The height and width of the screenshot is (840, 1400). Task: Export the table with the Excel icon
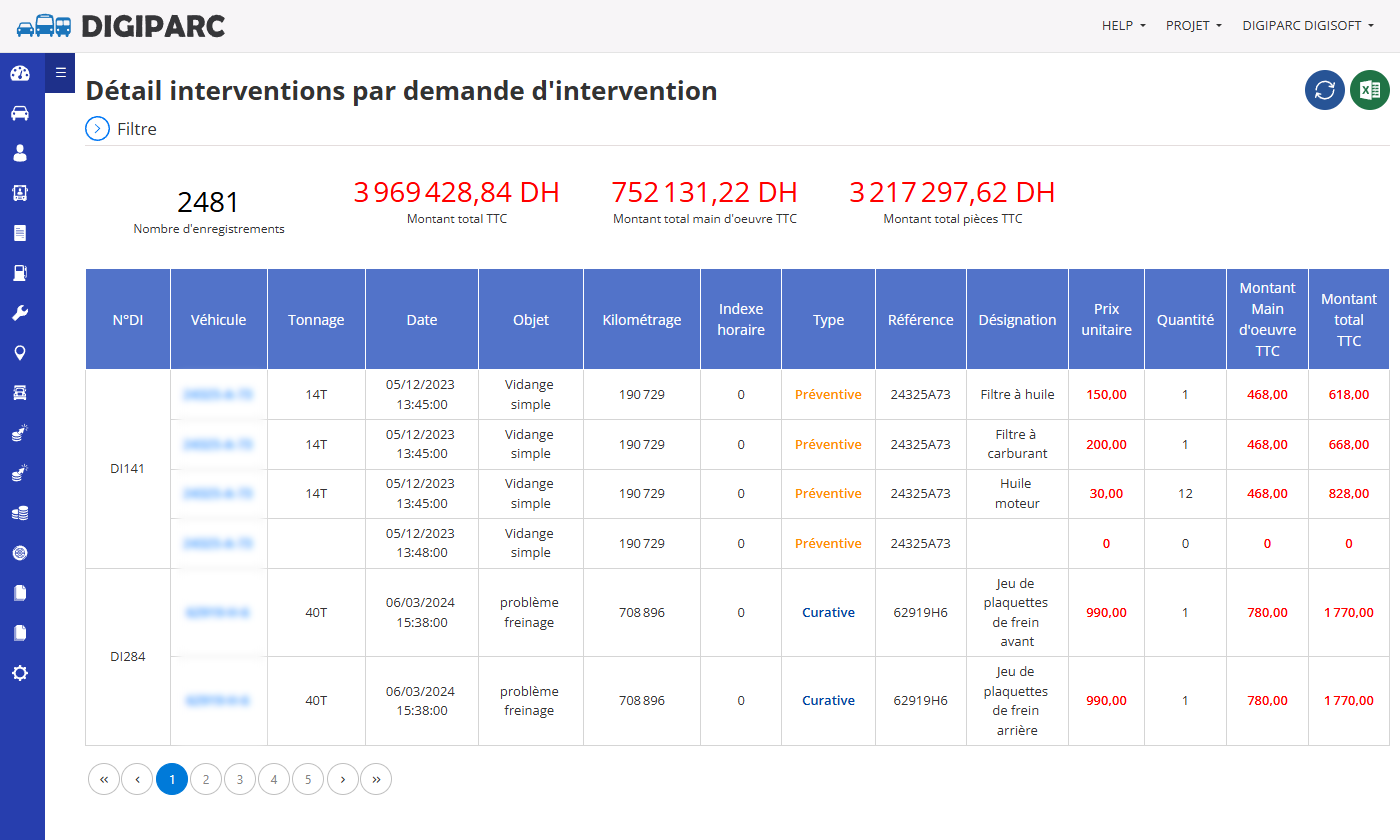[1370, 90]
